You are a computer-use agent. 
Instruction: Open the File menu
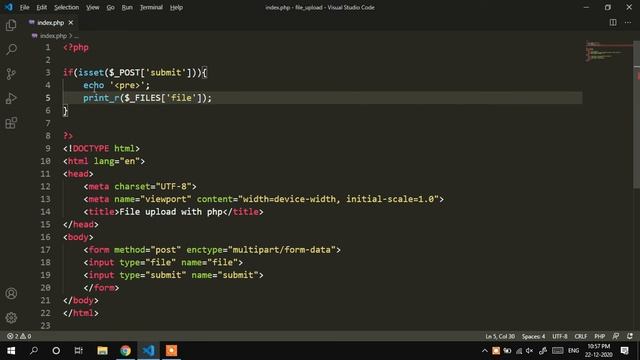24,7
